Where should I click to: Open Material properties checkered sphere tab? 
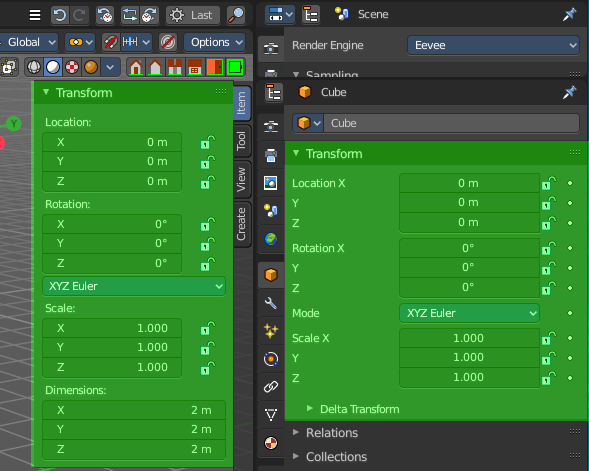[271, 443]
